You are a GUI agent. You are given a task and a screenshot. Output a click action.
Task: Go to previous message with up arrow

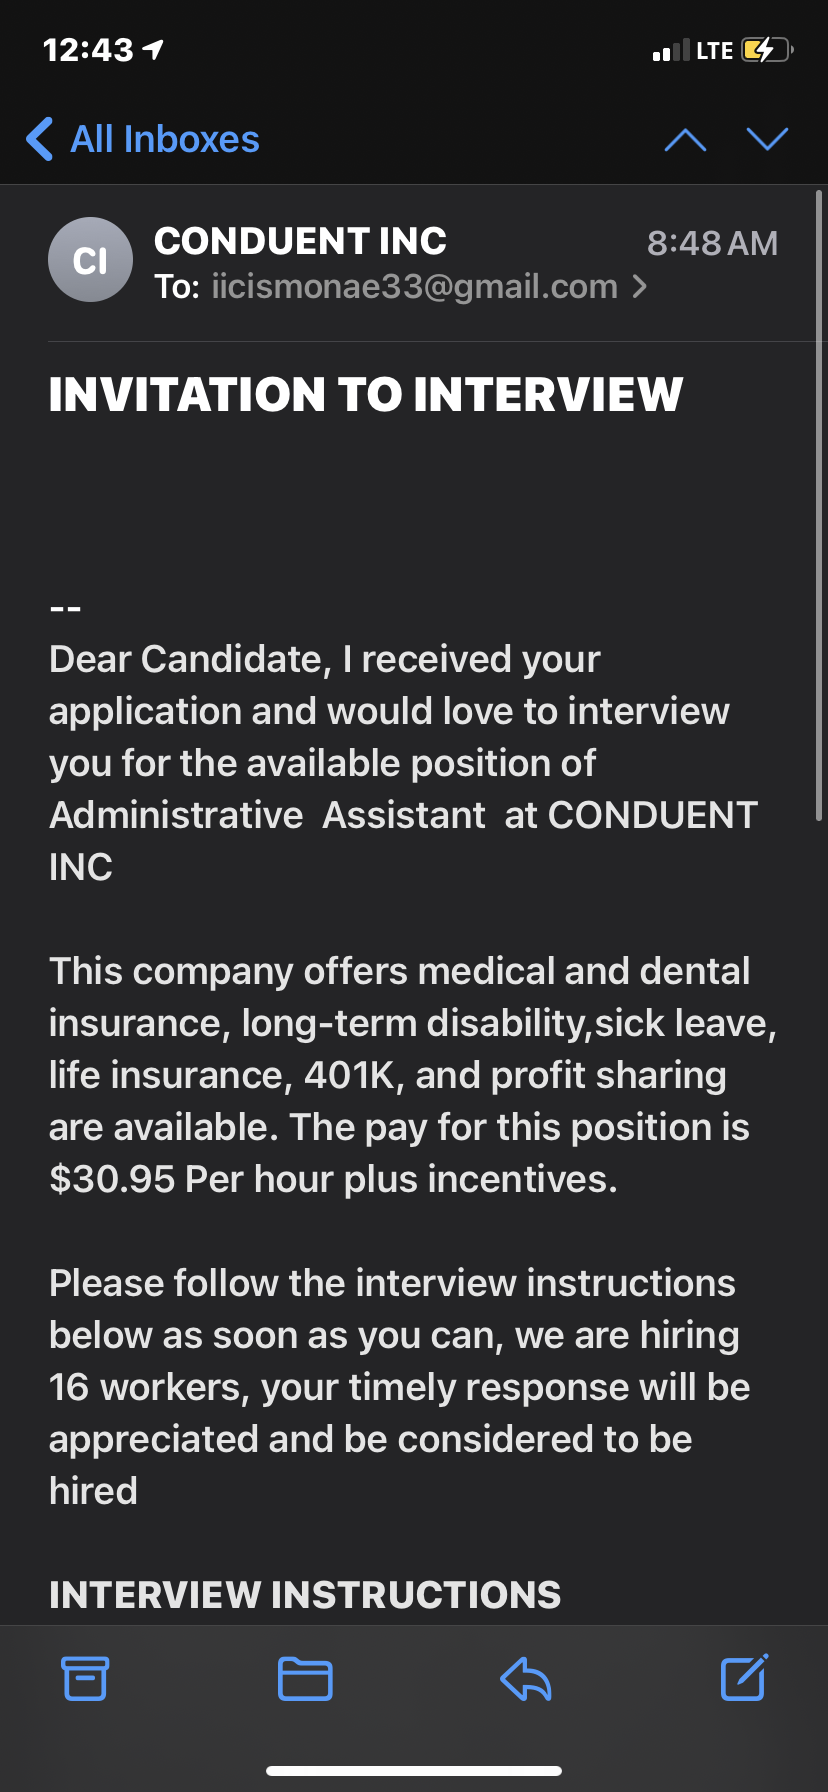click(x=685, y=140)
